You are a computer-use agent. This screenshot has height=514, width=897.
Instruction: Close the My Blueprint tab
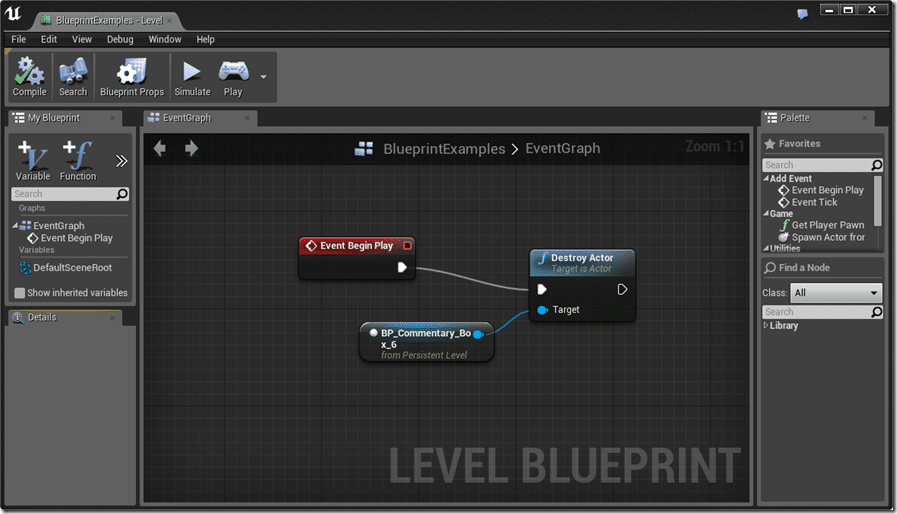pyautogui.click(x=112, y=118)
